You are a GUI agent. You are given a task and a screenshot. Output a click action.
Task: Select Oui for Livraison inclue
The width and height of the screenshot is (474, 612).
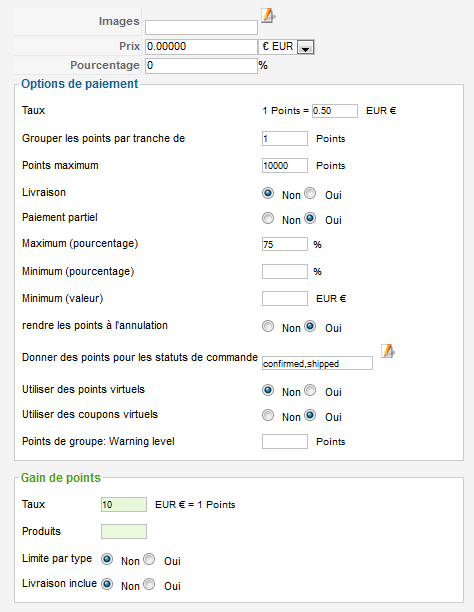149,584
